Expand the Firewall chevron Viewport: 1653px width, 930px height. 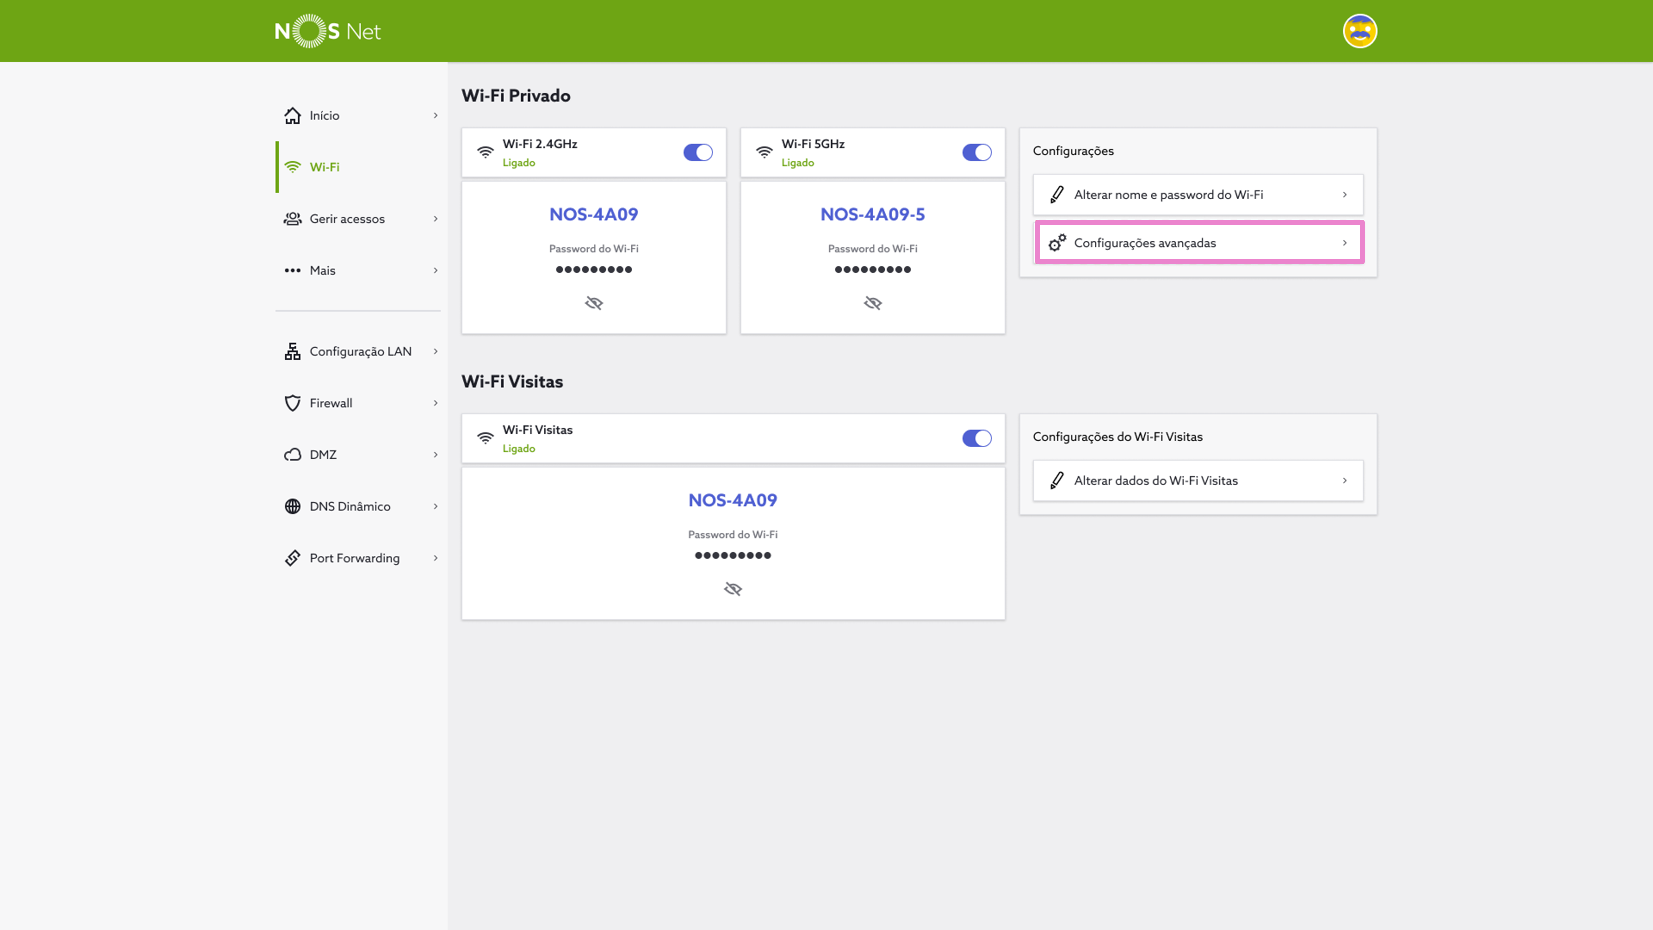click(435, 403)
